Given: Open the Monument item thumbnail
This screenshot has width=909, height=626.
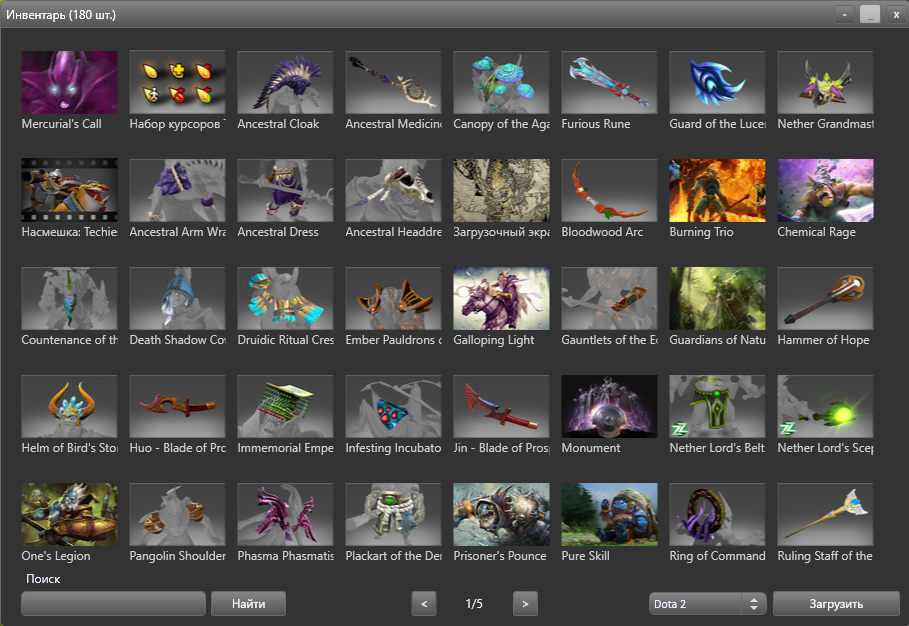Looking at the screenshot, I should click(x=609, y=406).
